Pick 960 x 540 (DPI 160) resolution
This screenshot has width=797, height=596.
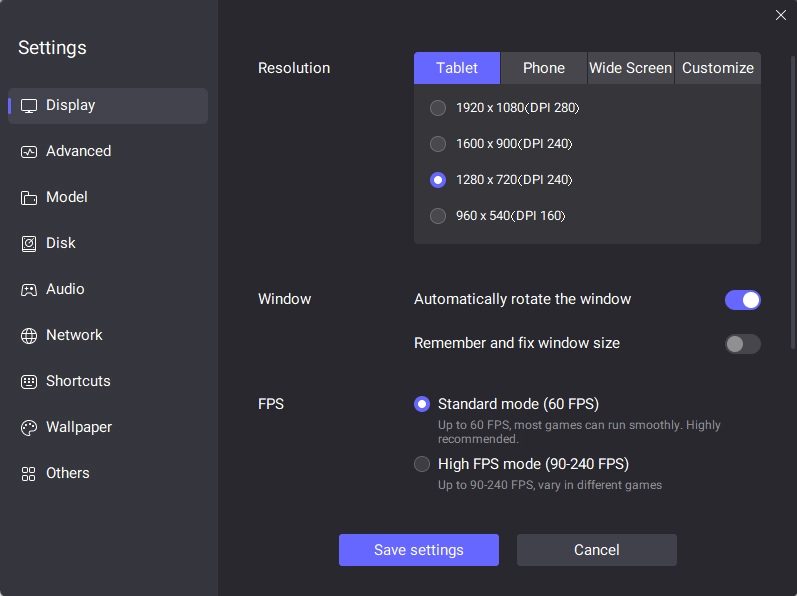[x=438, y=216]
